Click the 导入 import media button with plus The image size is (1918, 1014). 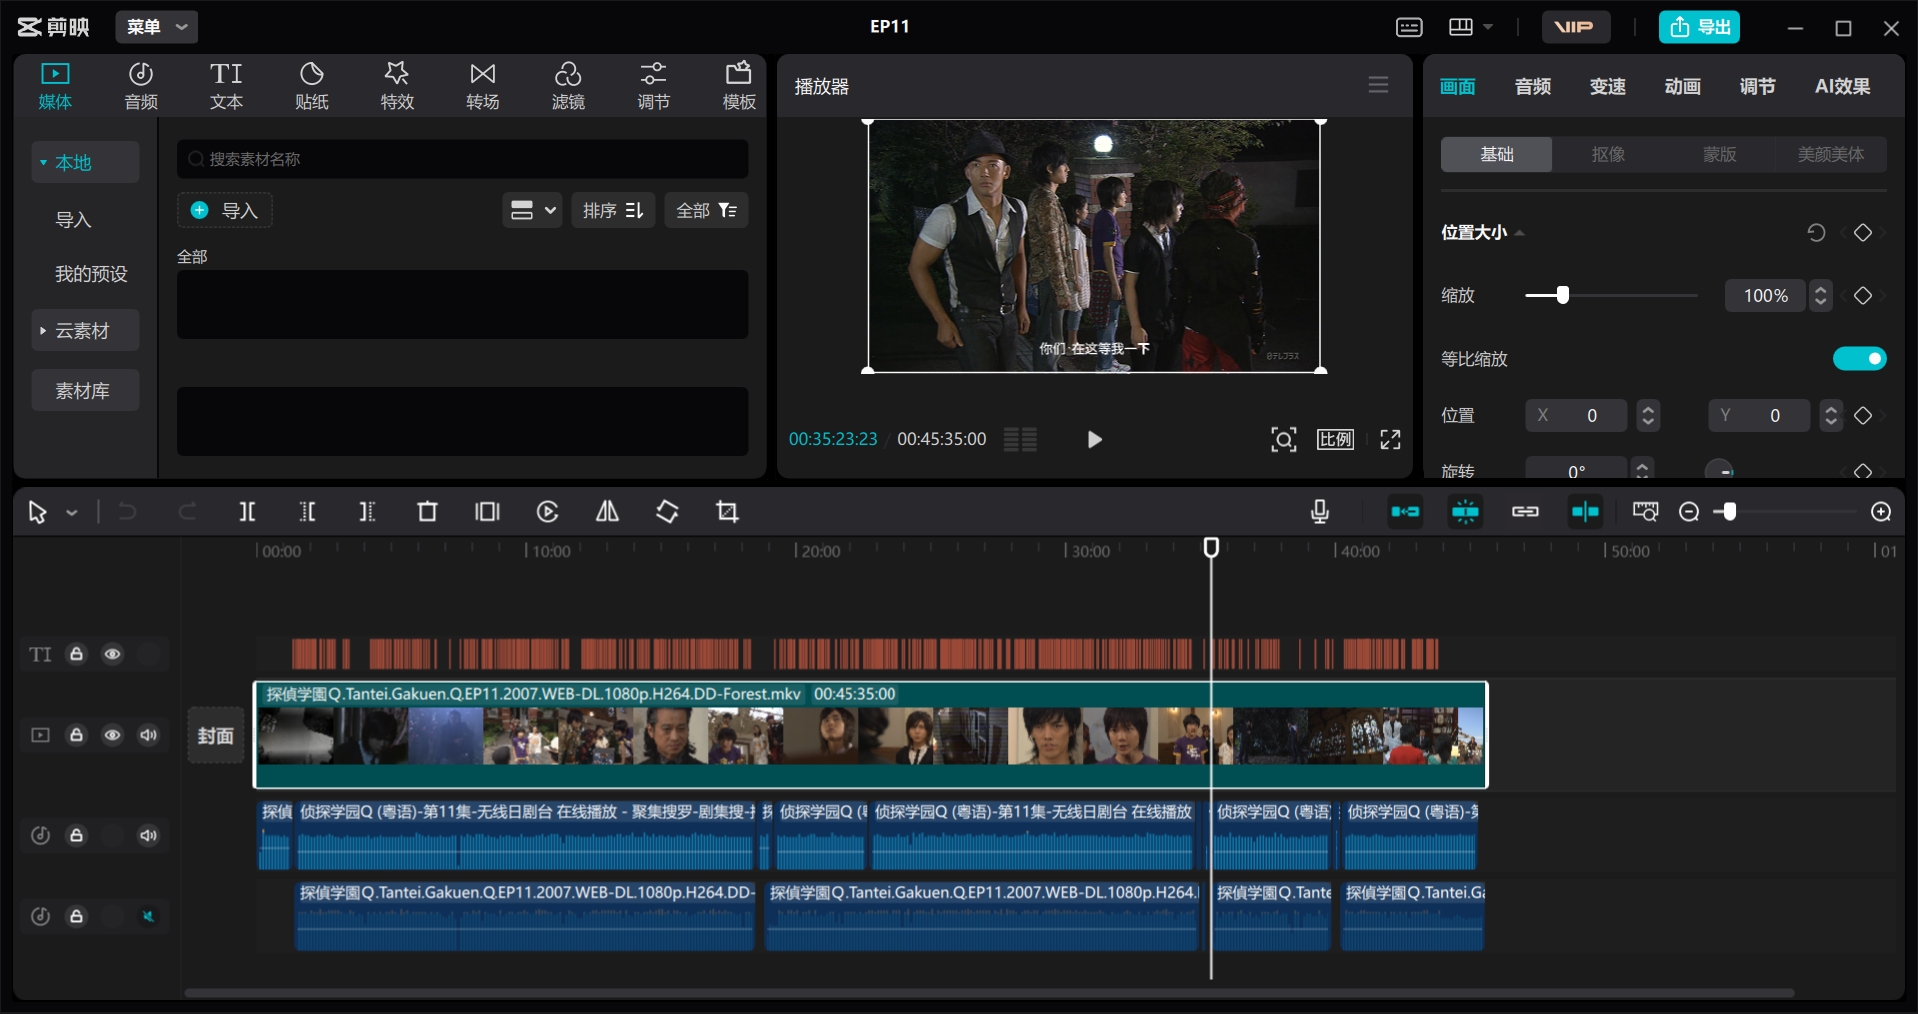tap(225, 210)
